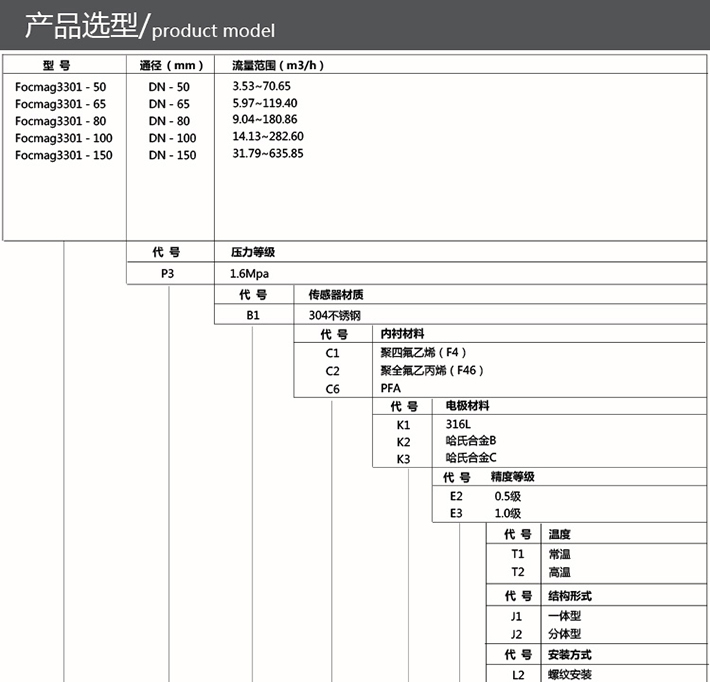
Task: Select flow range 3.53~70.65
Action: click(x=261, y=86)
